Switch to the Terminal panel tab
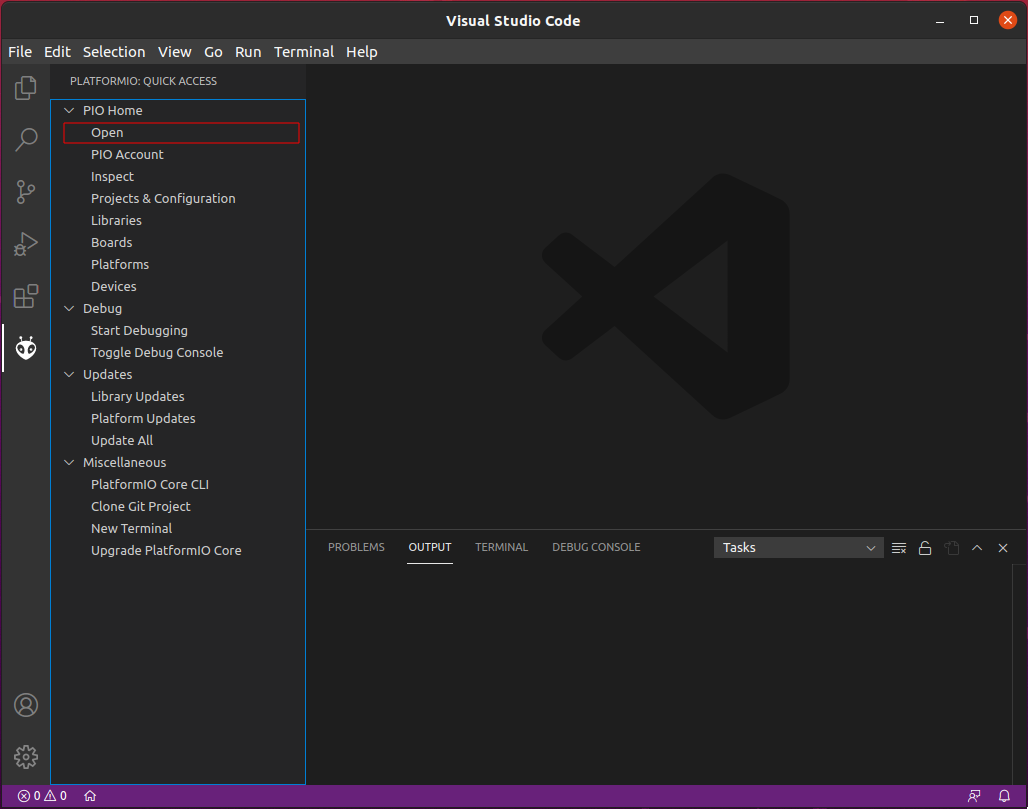Image resolution: width=1028 pixels, height=809 pixels. [501, 547]
